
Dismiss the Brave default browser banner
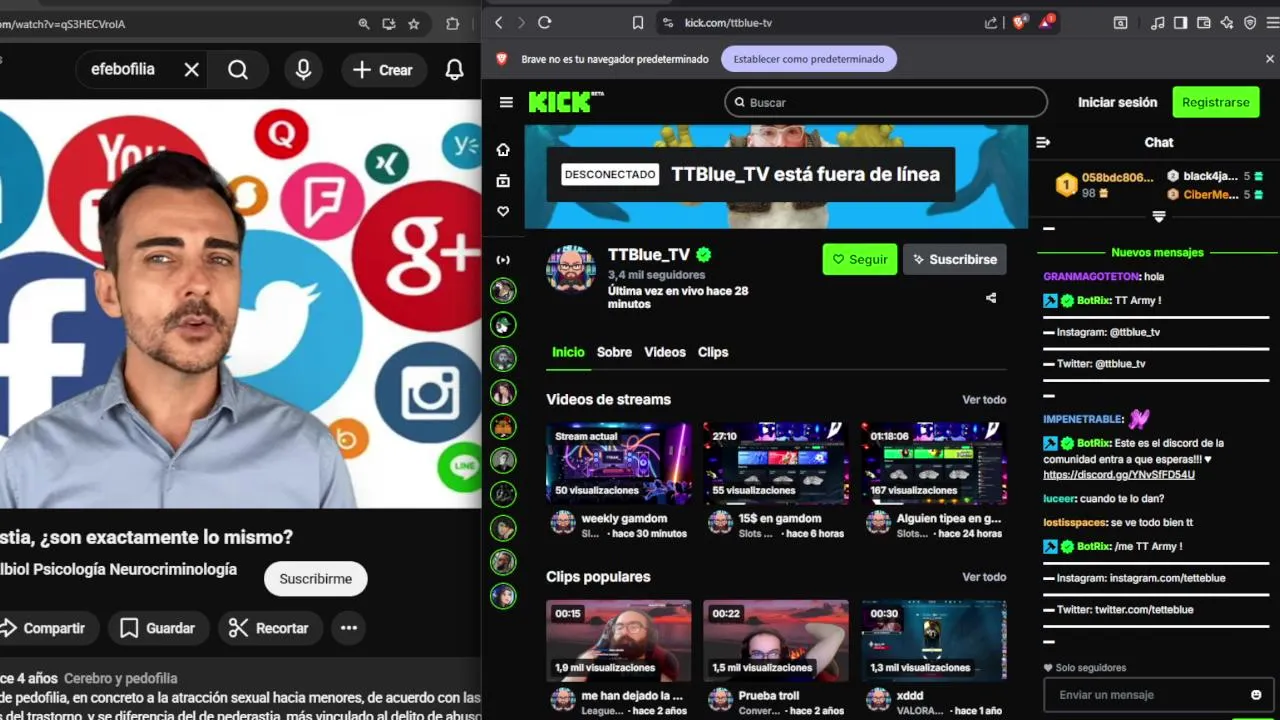1270,59
